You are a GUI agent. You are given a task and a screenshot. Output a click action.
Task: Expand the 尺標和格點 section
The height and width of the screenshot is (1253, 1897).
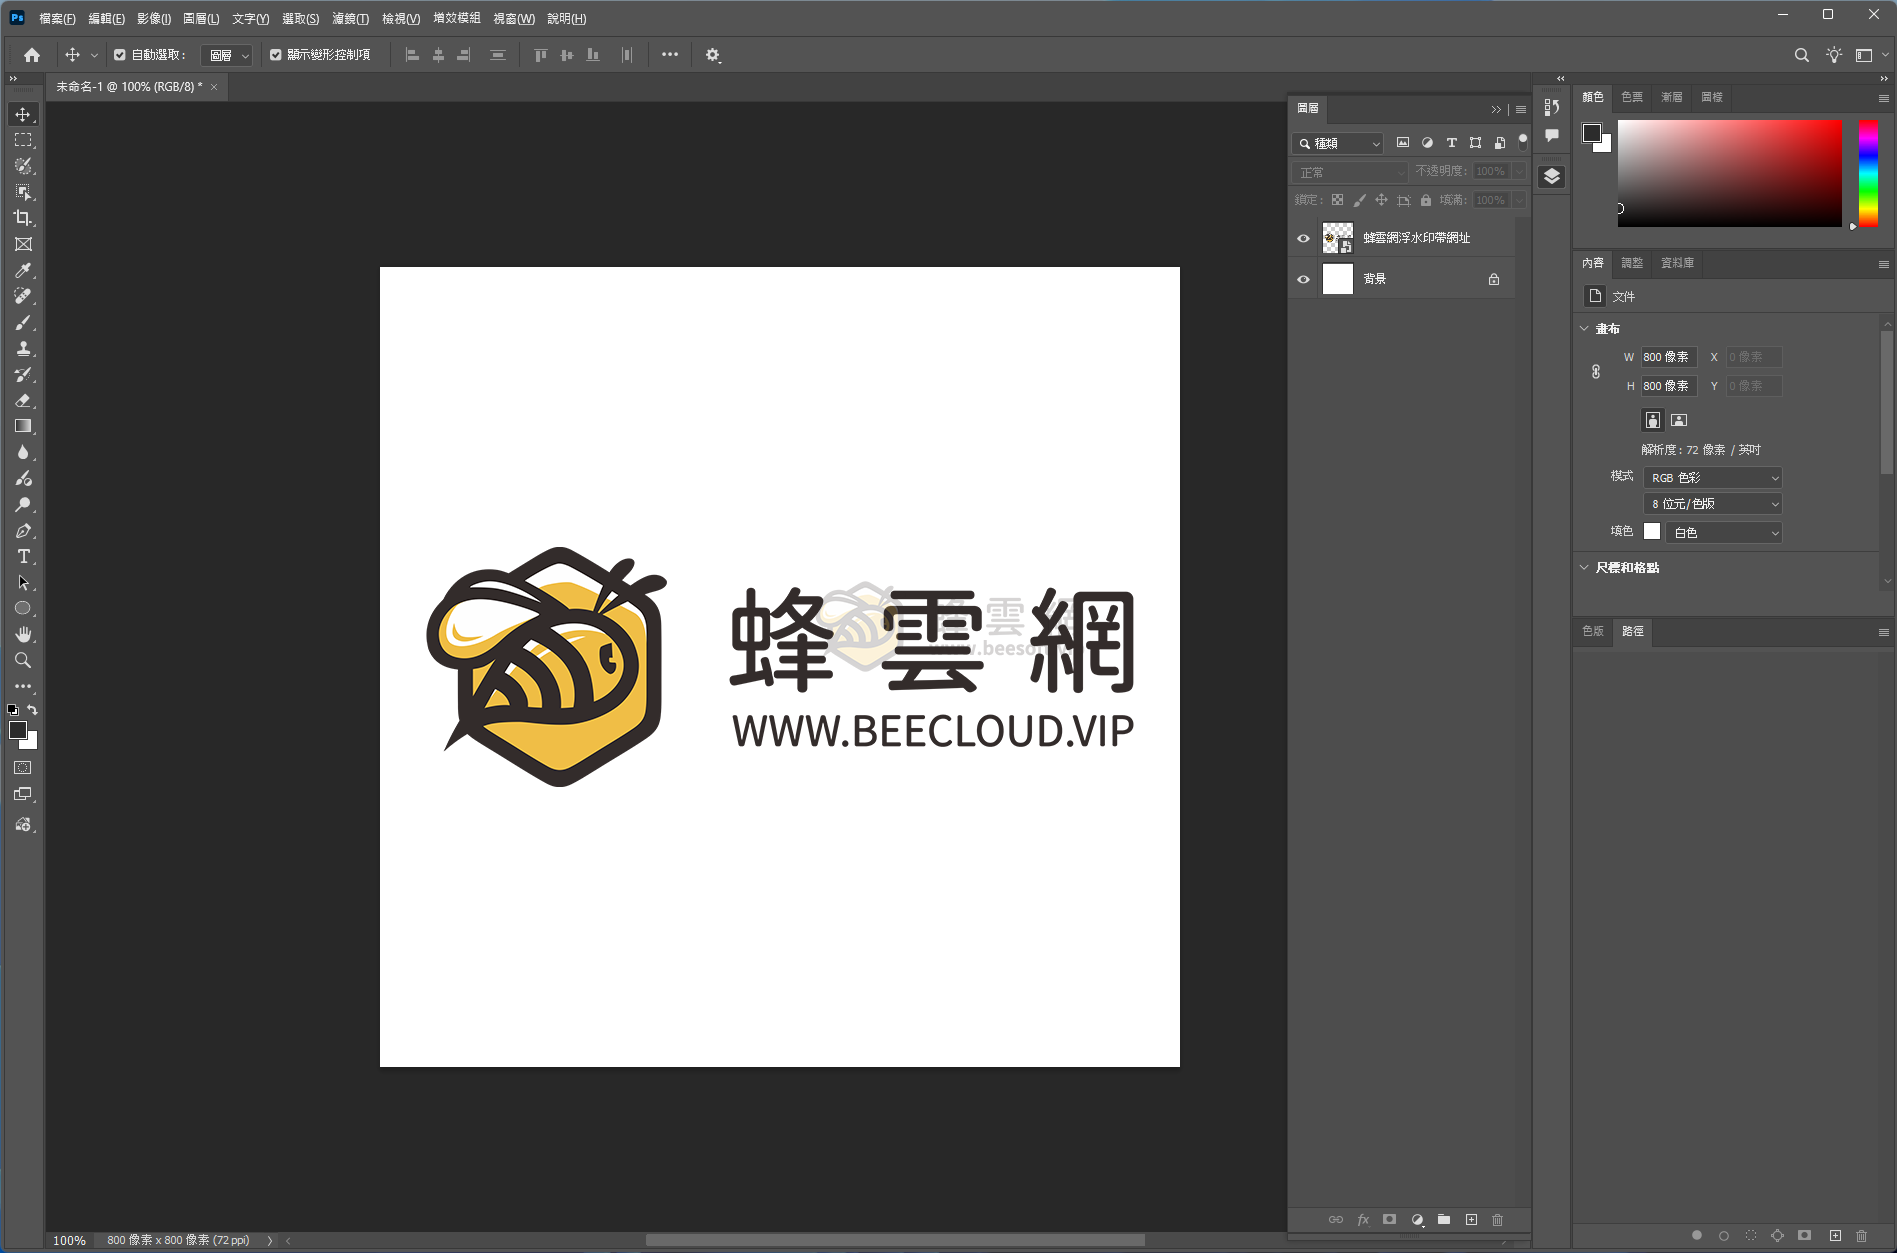tap(1584, 567)
